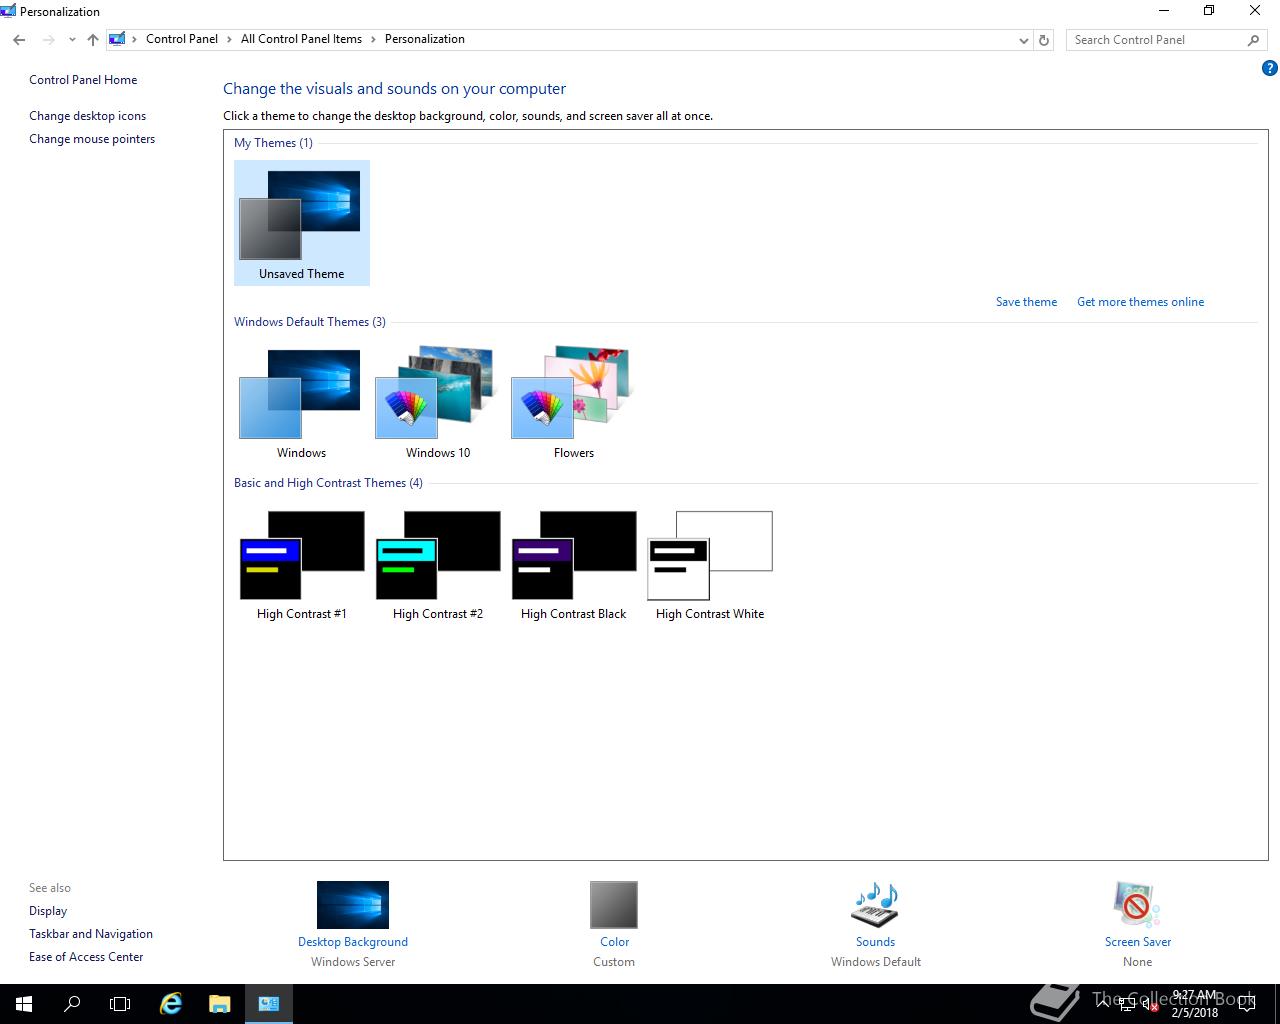Click the Windows Default Themes (3) header
This screenshot has height=1024, width=1280.
tap(309, 322)
